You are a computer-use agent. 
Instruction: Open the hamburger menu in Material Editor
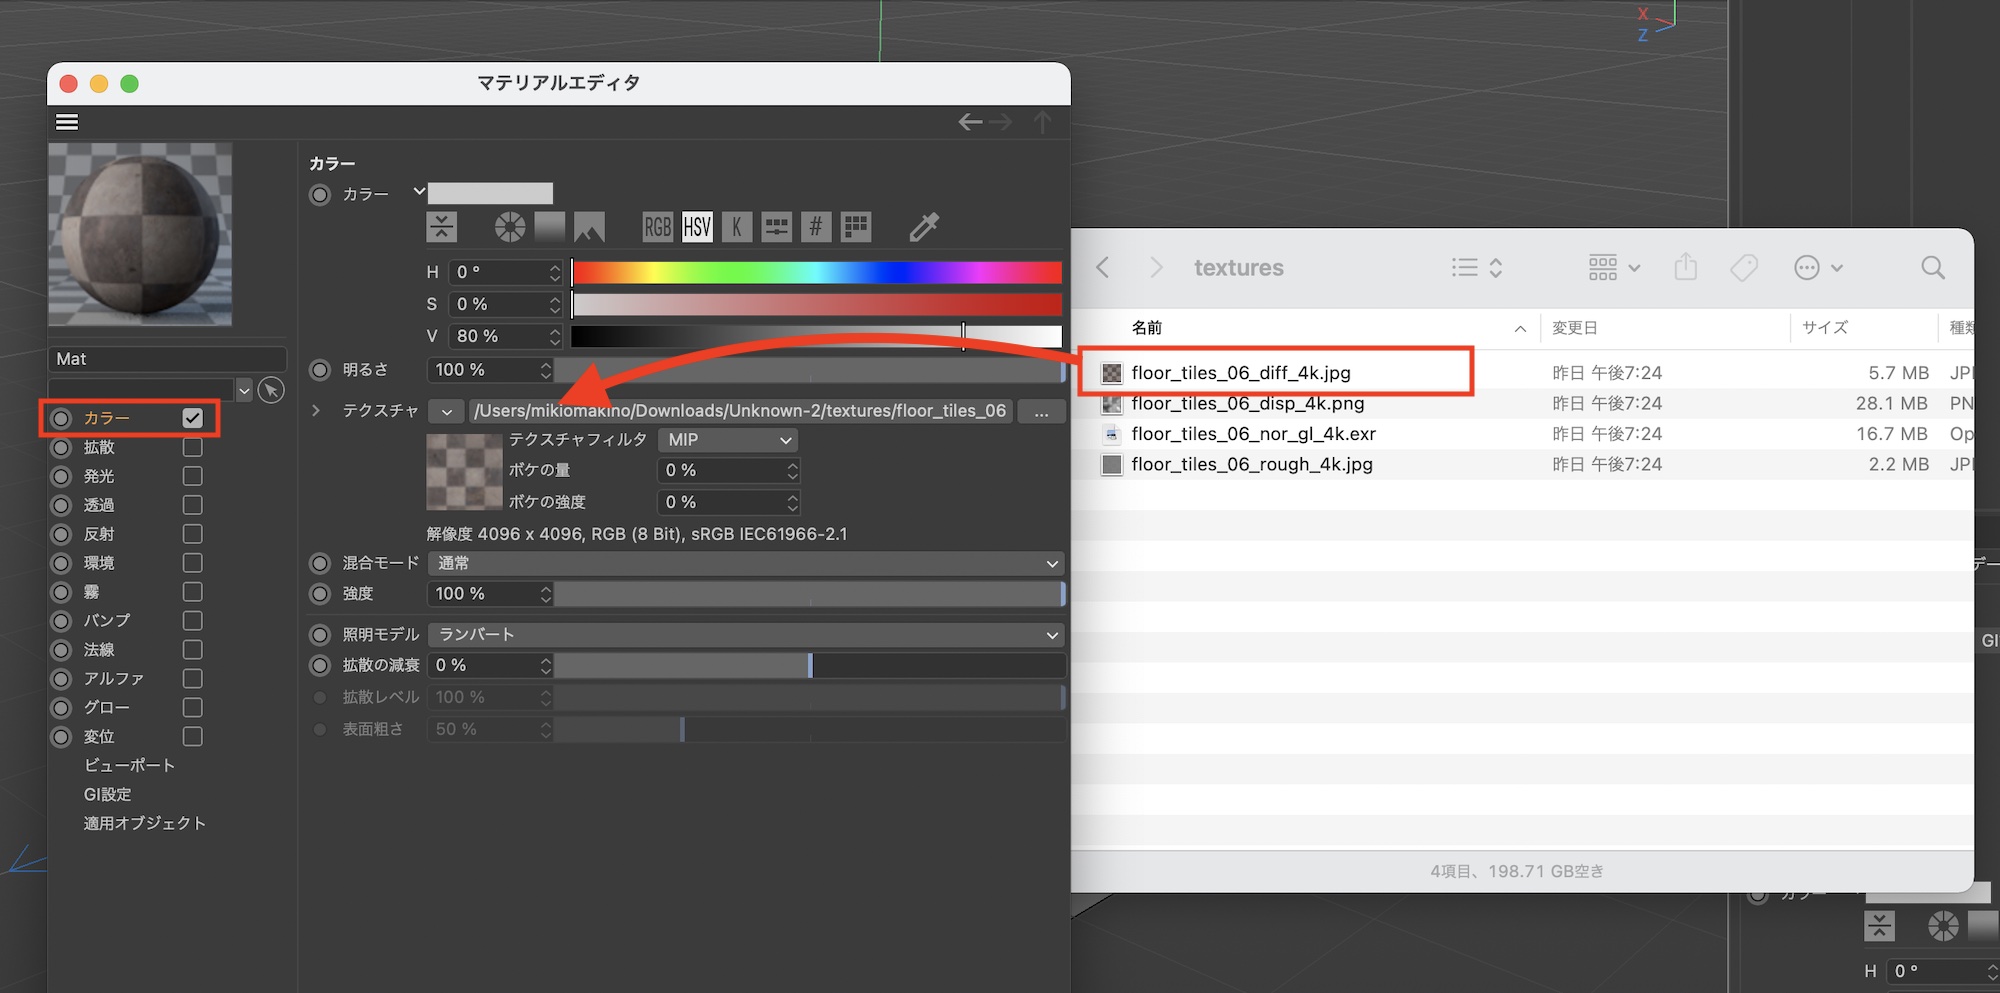click(67, 122)
